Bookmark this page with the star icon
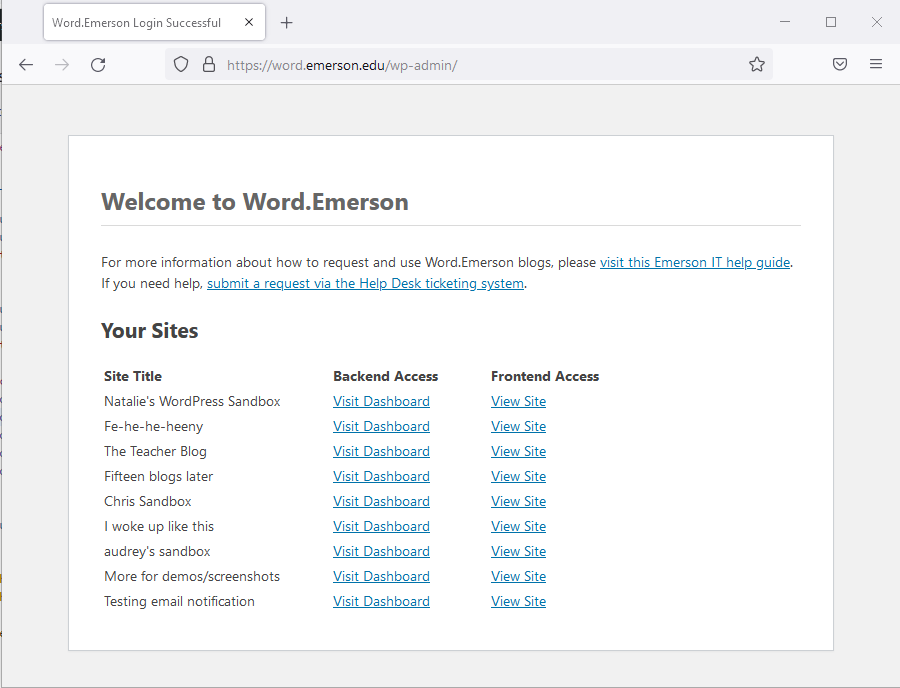900x688 pixels. pyautogui.click(x=757, y=64)
